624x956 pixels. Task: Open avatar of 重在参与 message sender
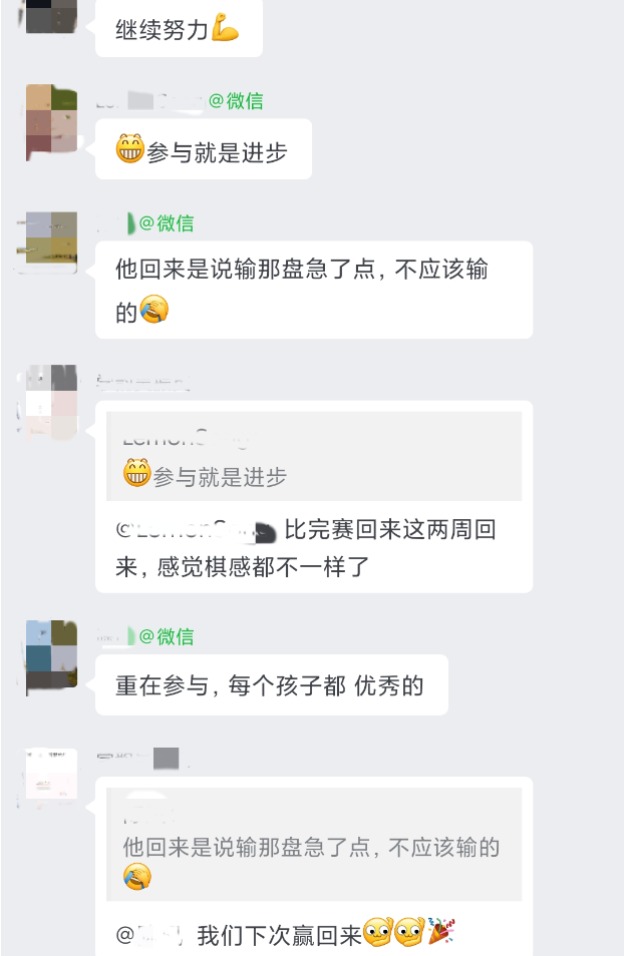[51, 658]
